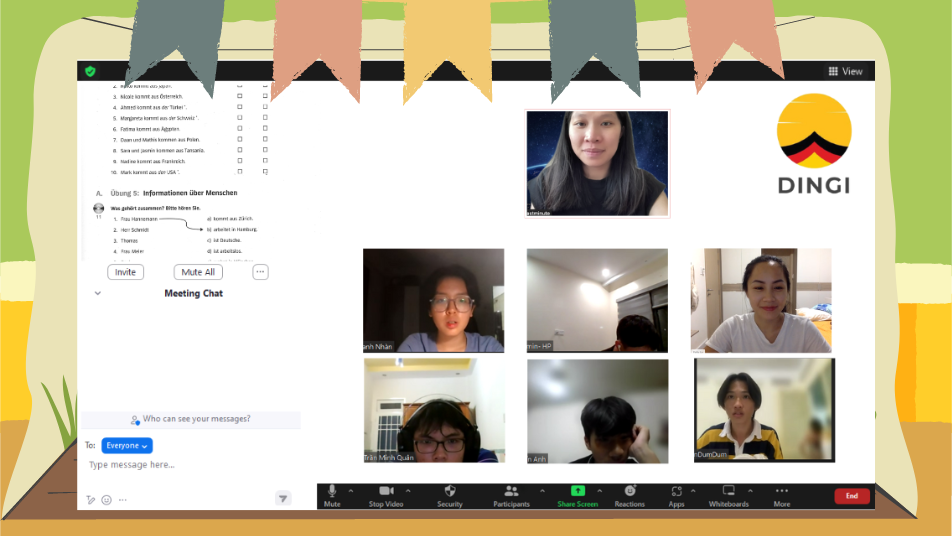
Task: Select the DumDum video tile
Action: [x=764, y=410]
